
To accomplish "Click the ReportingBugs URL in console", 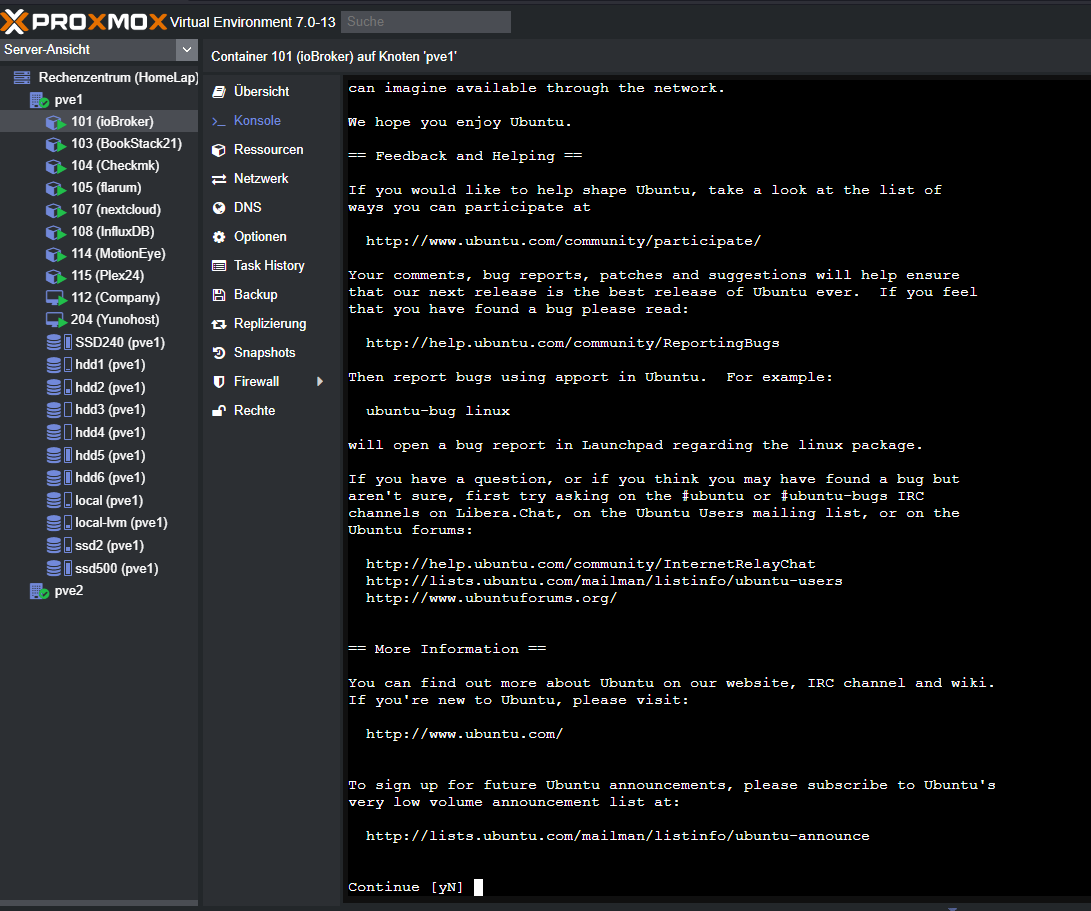I will 573,343.
